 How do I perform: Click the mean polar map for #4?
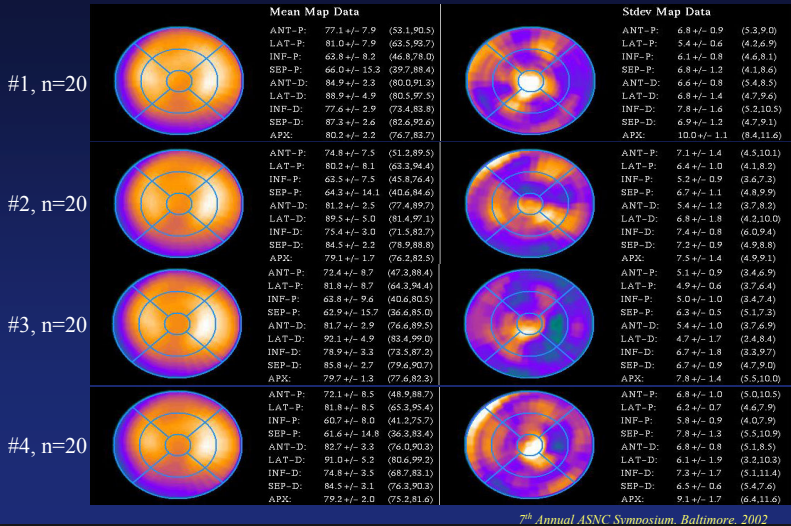[x=179, y=445]
